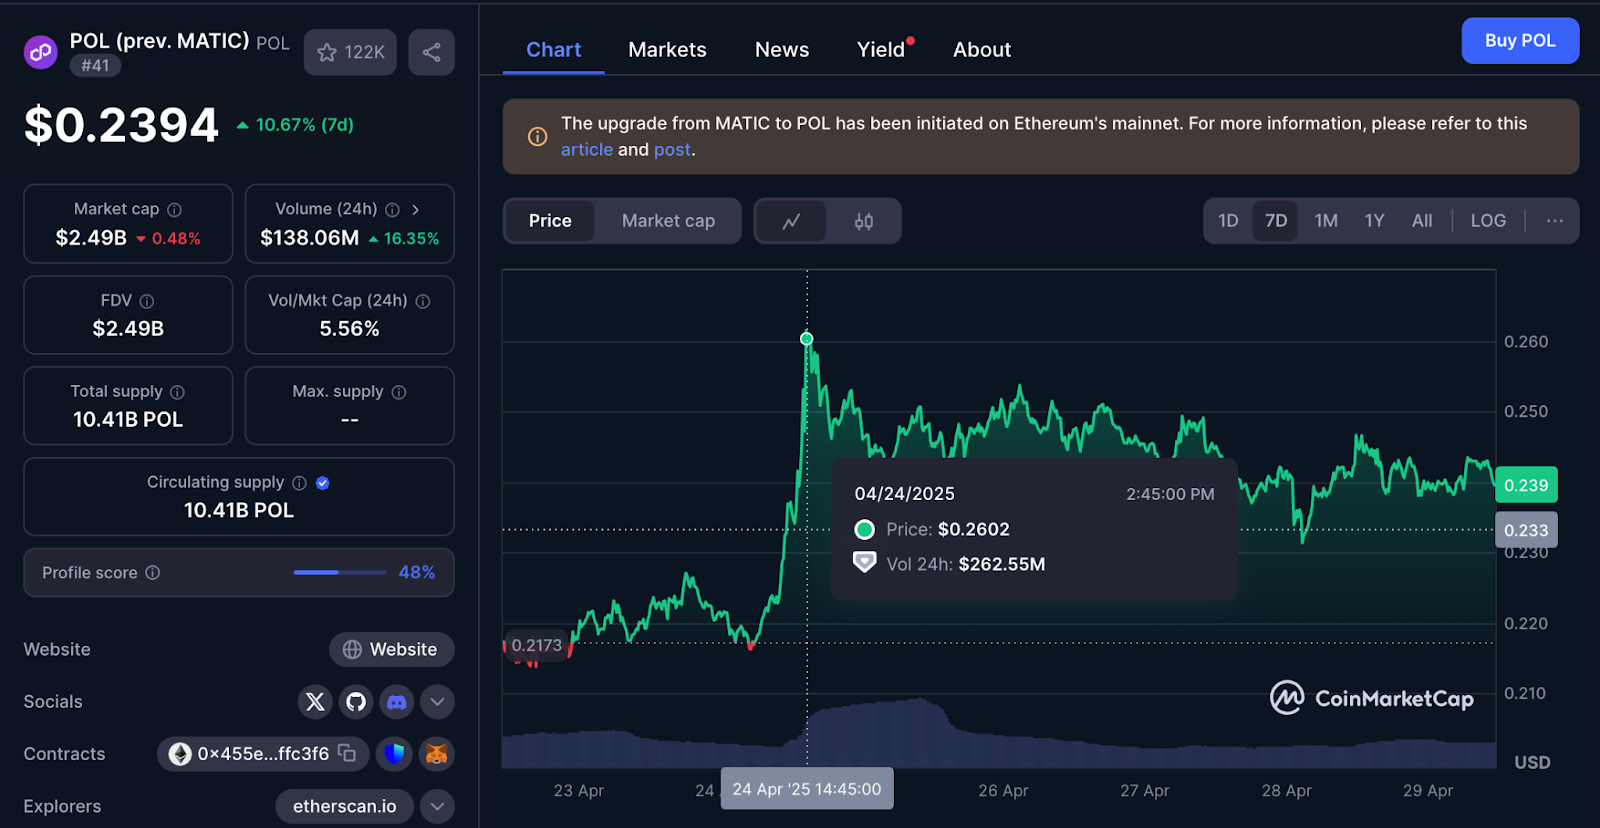
Task: Click the Profile score progress bar
Action: point(339,573)
